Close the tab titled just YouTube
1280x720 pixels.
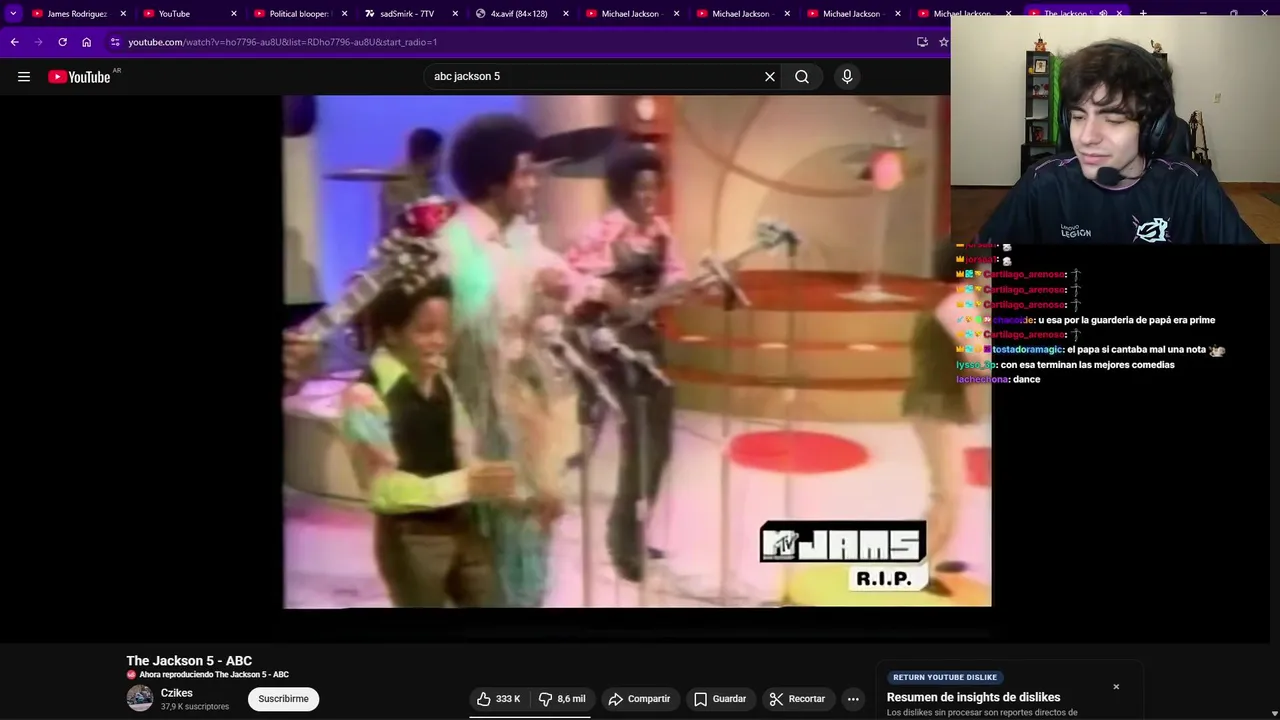234,14
